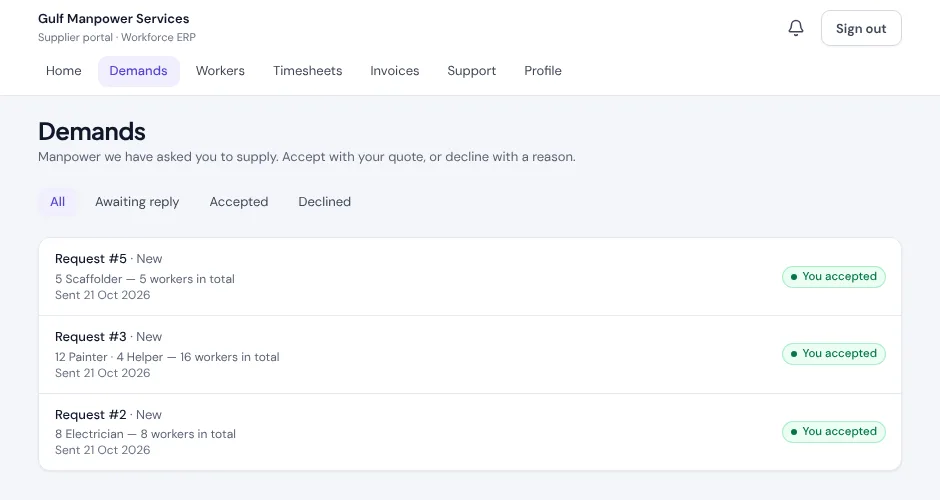The width and height of the screenshot is (940, 500).
Task: Open Request #5 row title
Action: 91,259
